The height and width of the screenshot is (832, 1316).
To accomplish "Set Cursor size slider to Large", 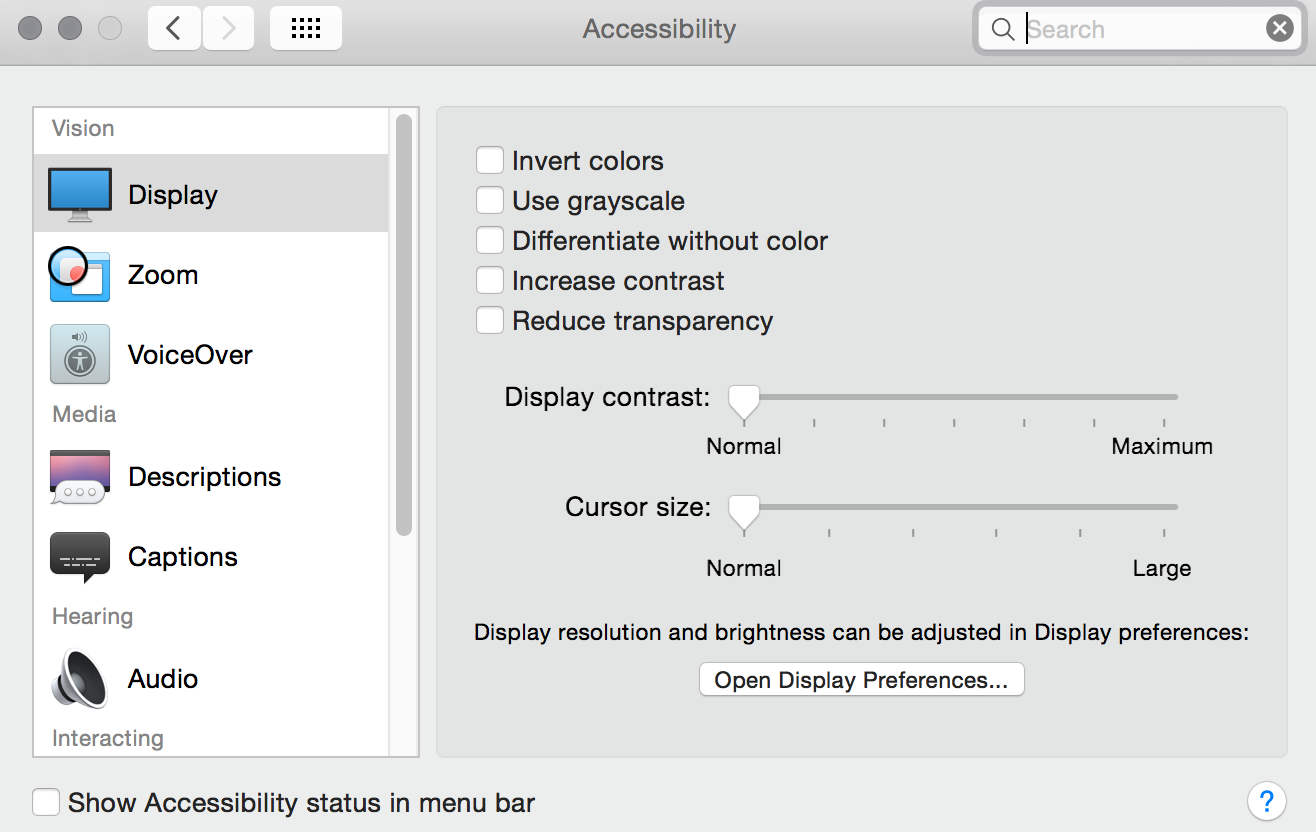I will [1164, 507].
